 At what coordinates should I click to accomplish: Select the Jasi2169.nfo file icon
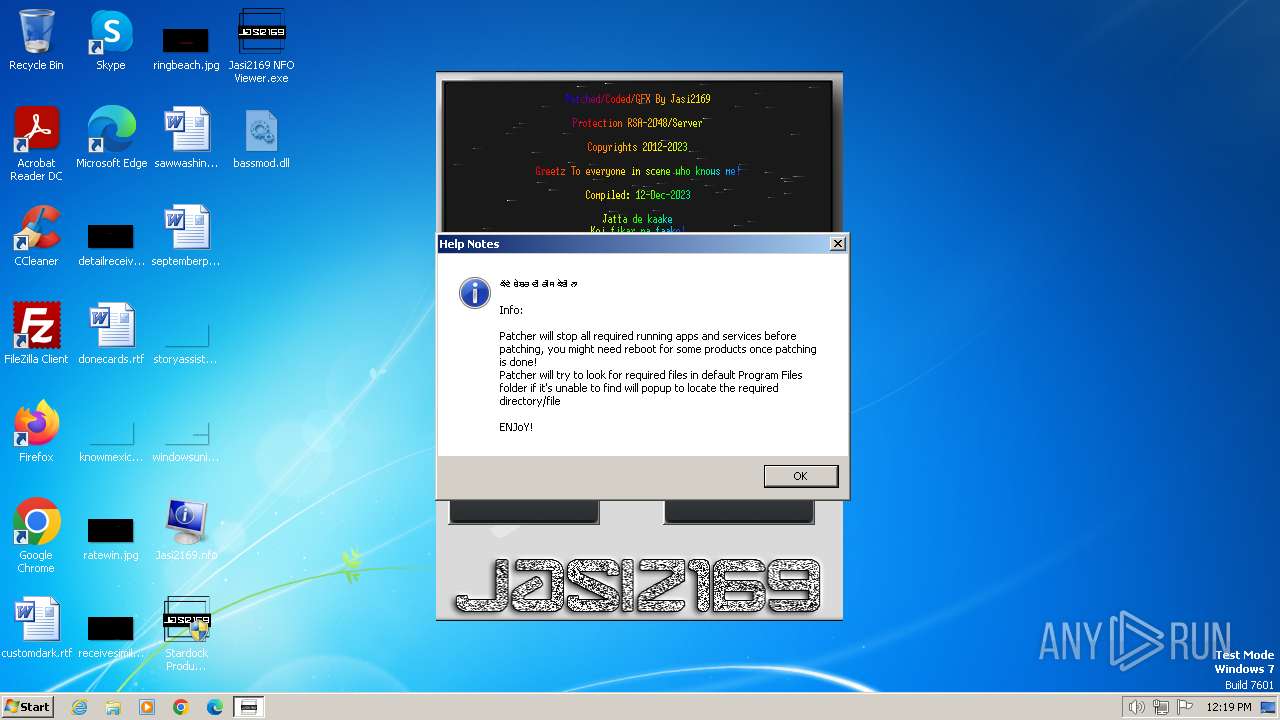coord(186,530)
